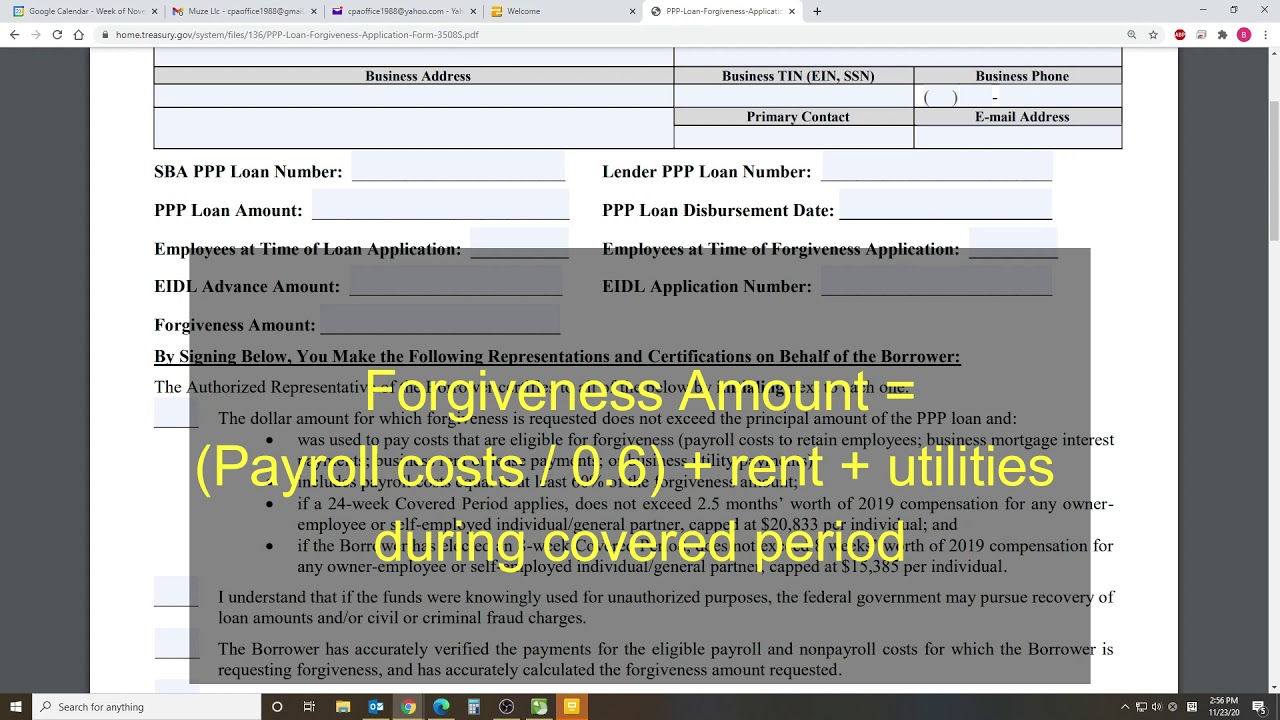Click the first Business Address line field
1280x720 pixels.
413,96
